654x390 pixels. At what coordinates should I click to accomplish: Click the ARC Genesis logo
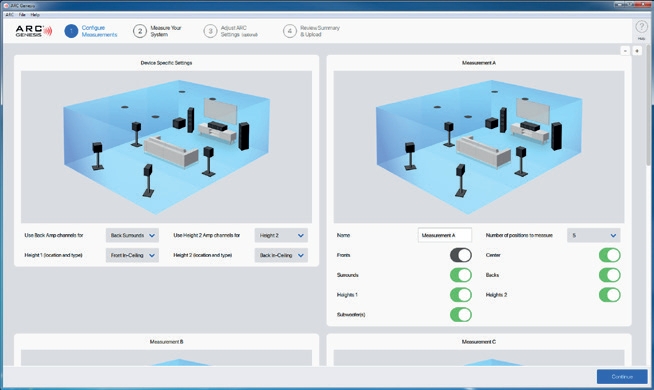[34, 31]
